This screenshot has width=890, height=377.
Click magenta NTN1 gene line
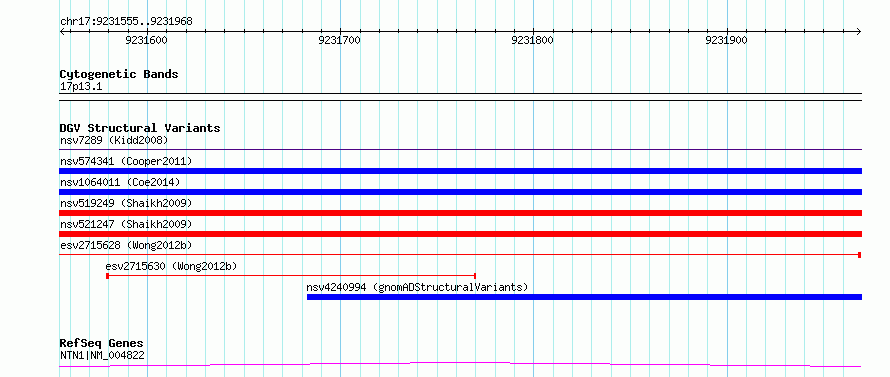tap(460, 364)
